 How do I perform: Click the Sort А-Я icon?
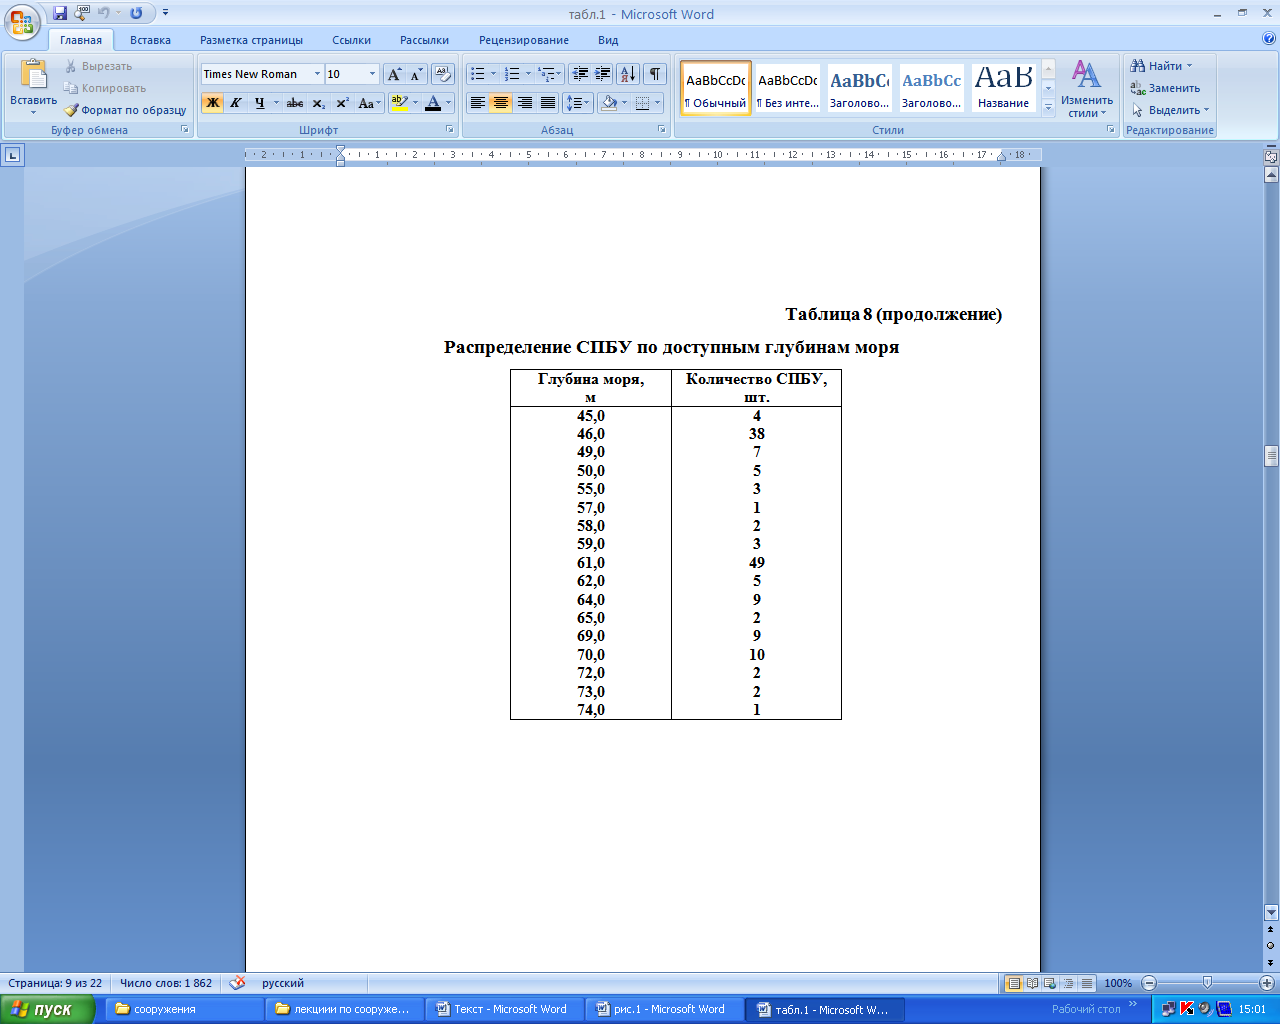coord(627,74)
